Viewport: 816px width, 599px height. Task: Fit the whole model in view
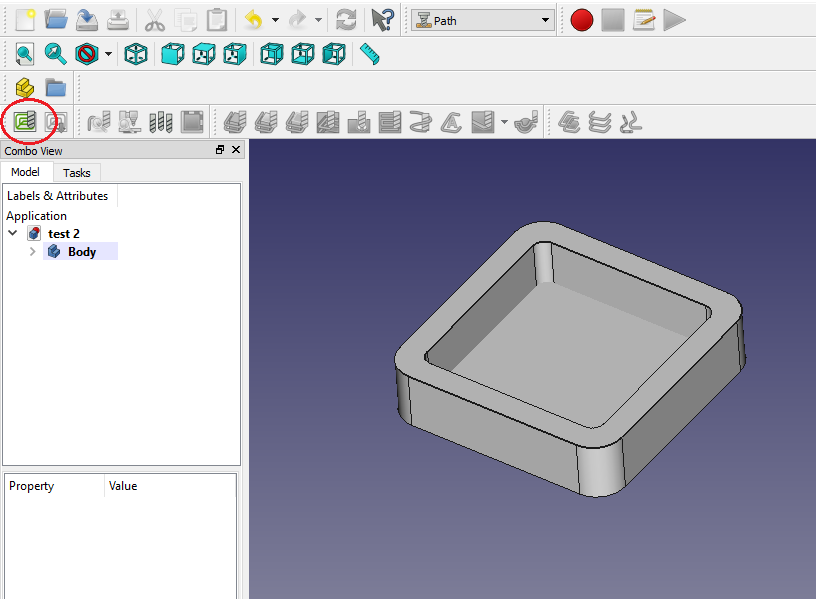click(x=22, y=54)
